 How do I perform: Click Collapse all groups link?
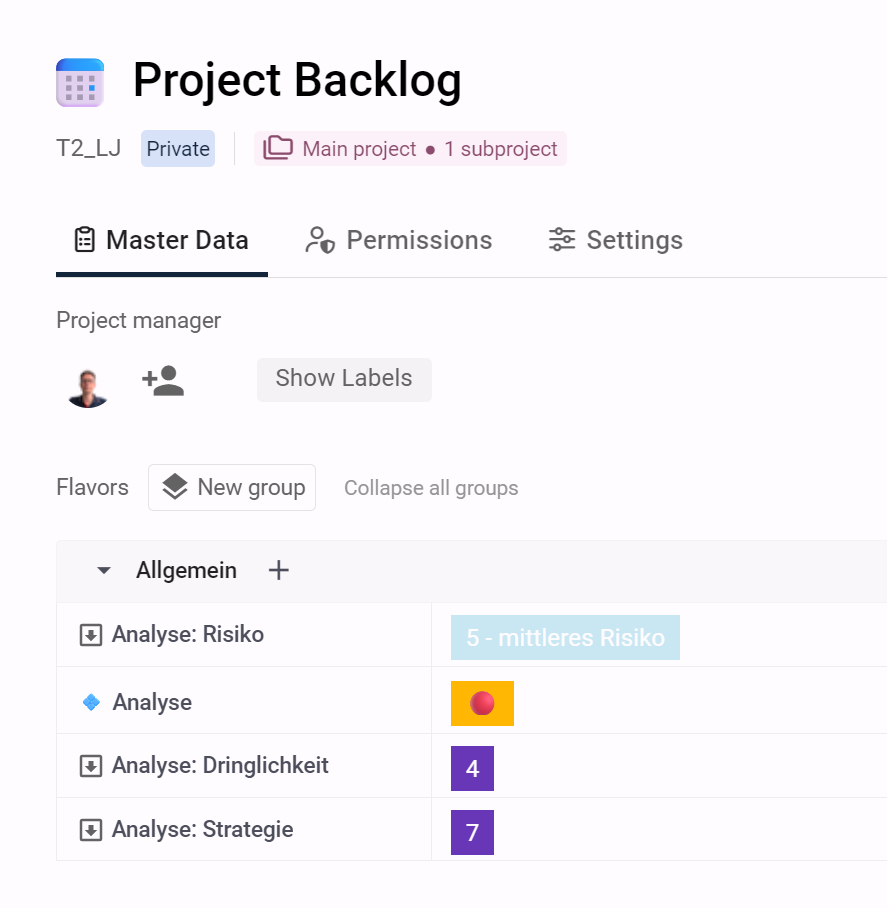tap(431, 488)
